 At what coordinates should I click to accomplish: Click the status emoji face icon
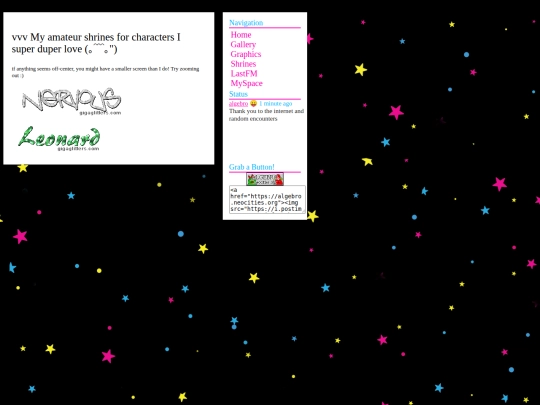[253, 103]
